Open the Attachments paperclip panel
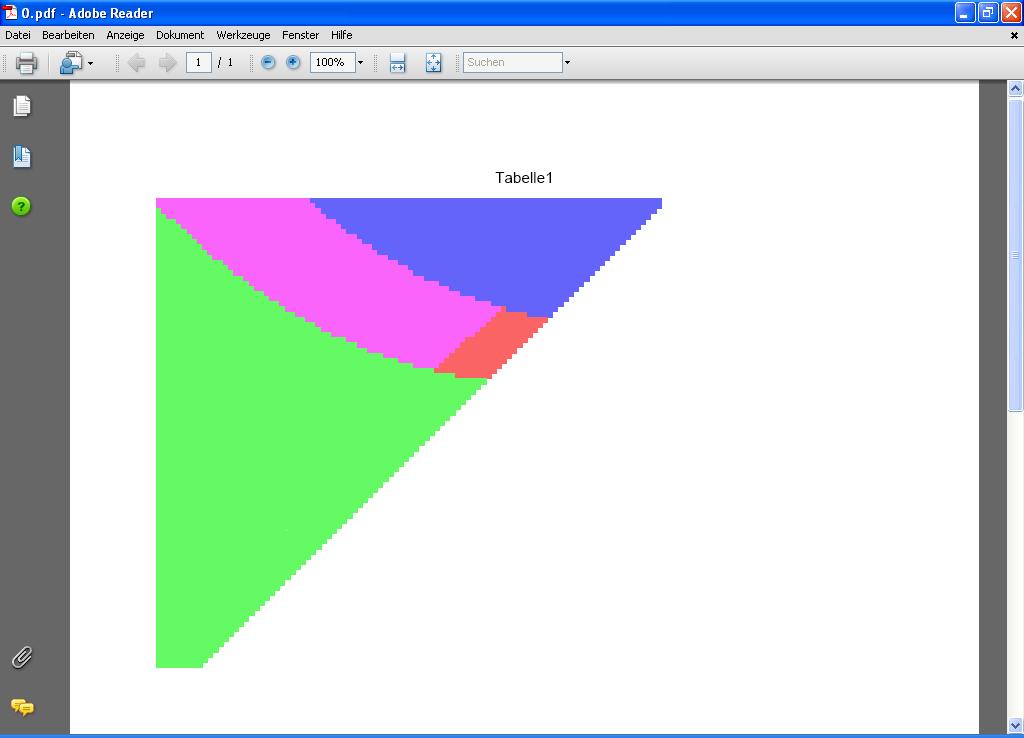The width and height of the screenshot is (1024, 738). pyautogui.click(x=21, y=657)
